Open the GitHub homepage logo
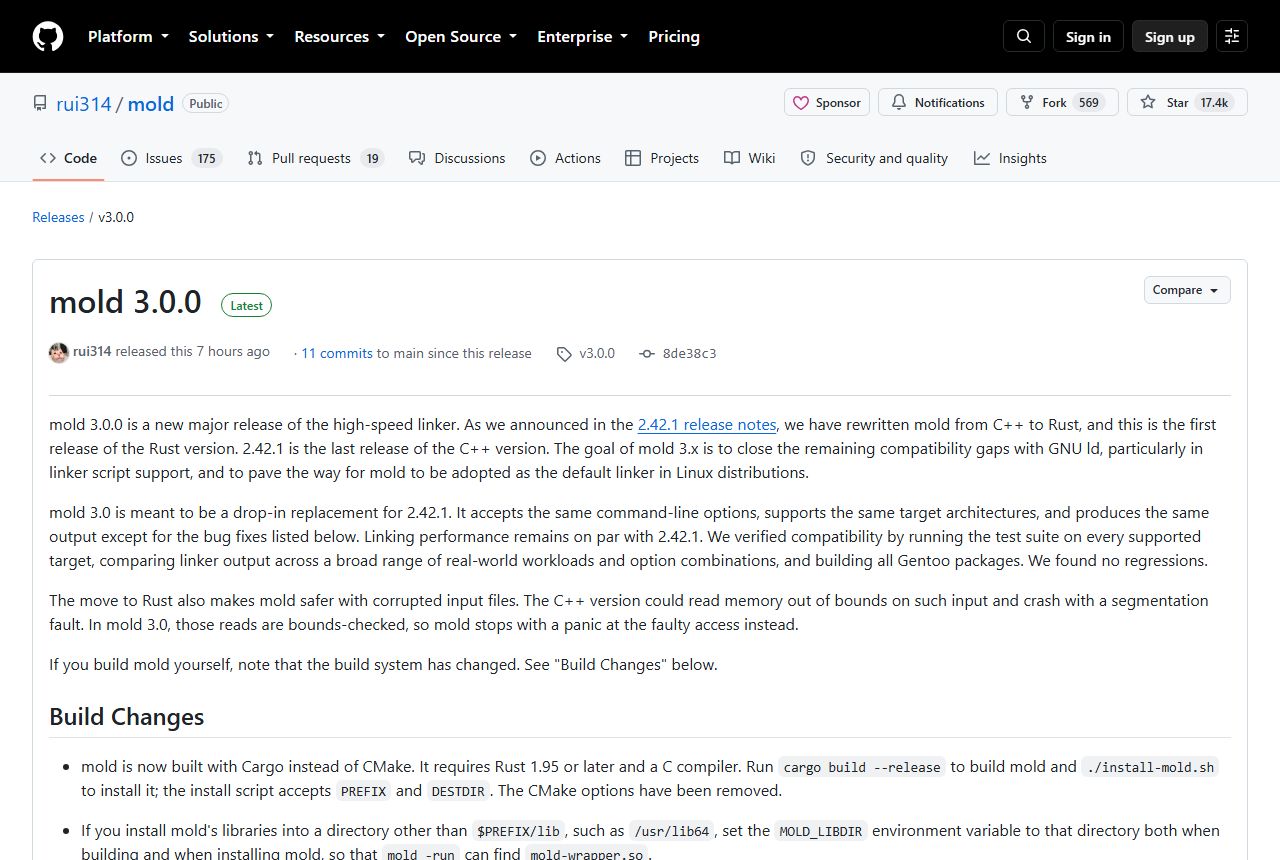 click(48, 37)
